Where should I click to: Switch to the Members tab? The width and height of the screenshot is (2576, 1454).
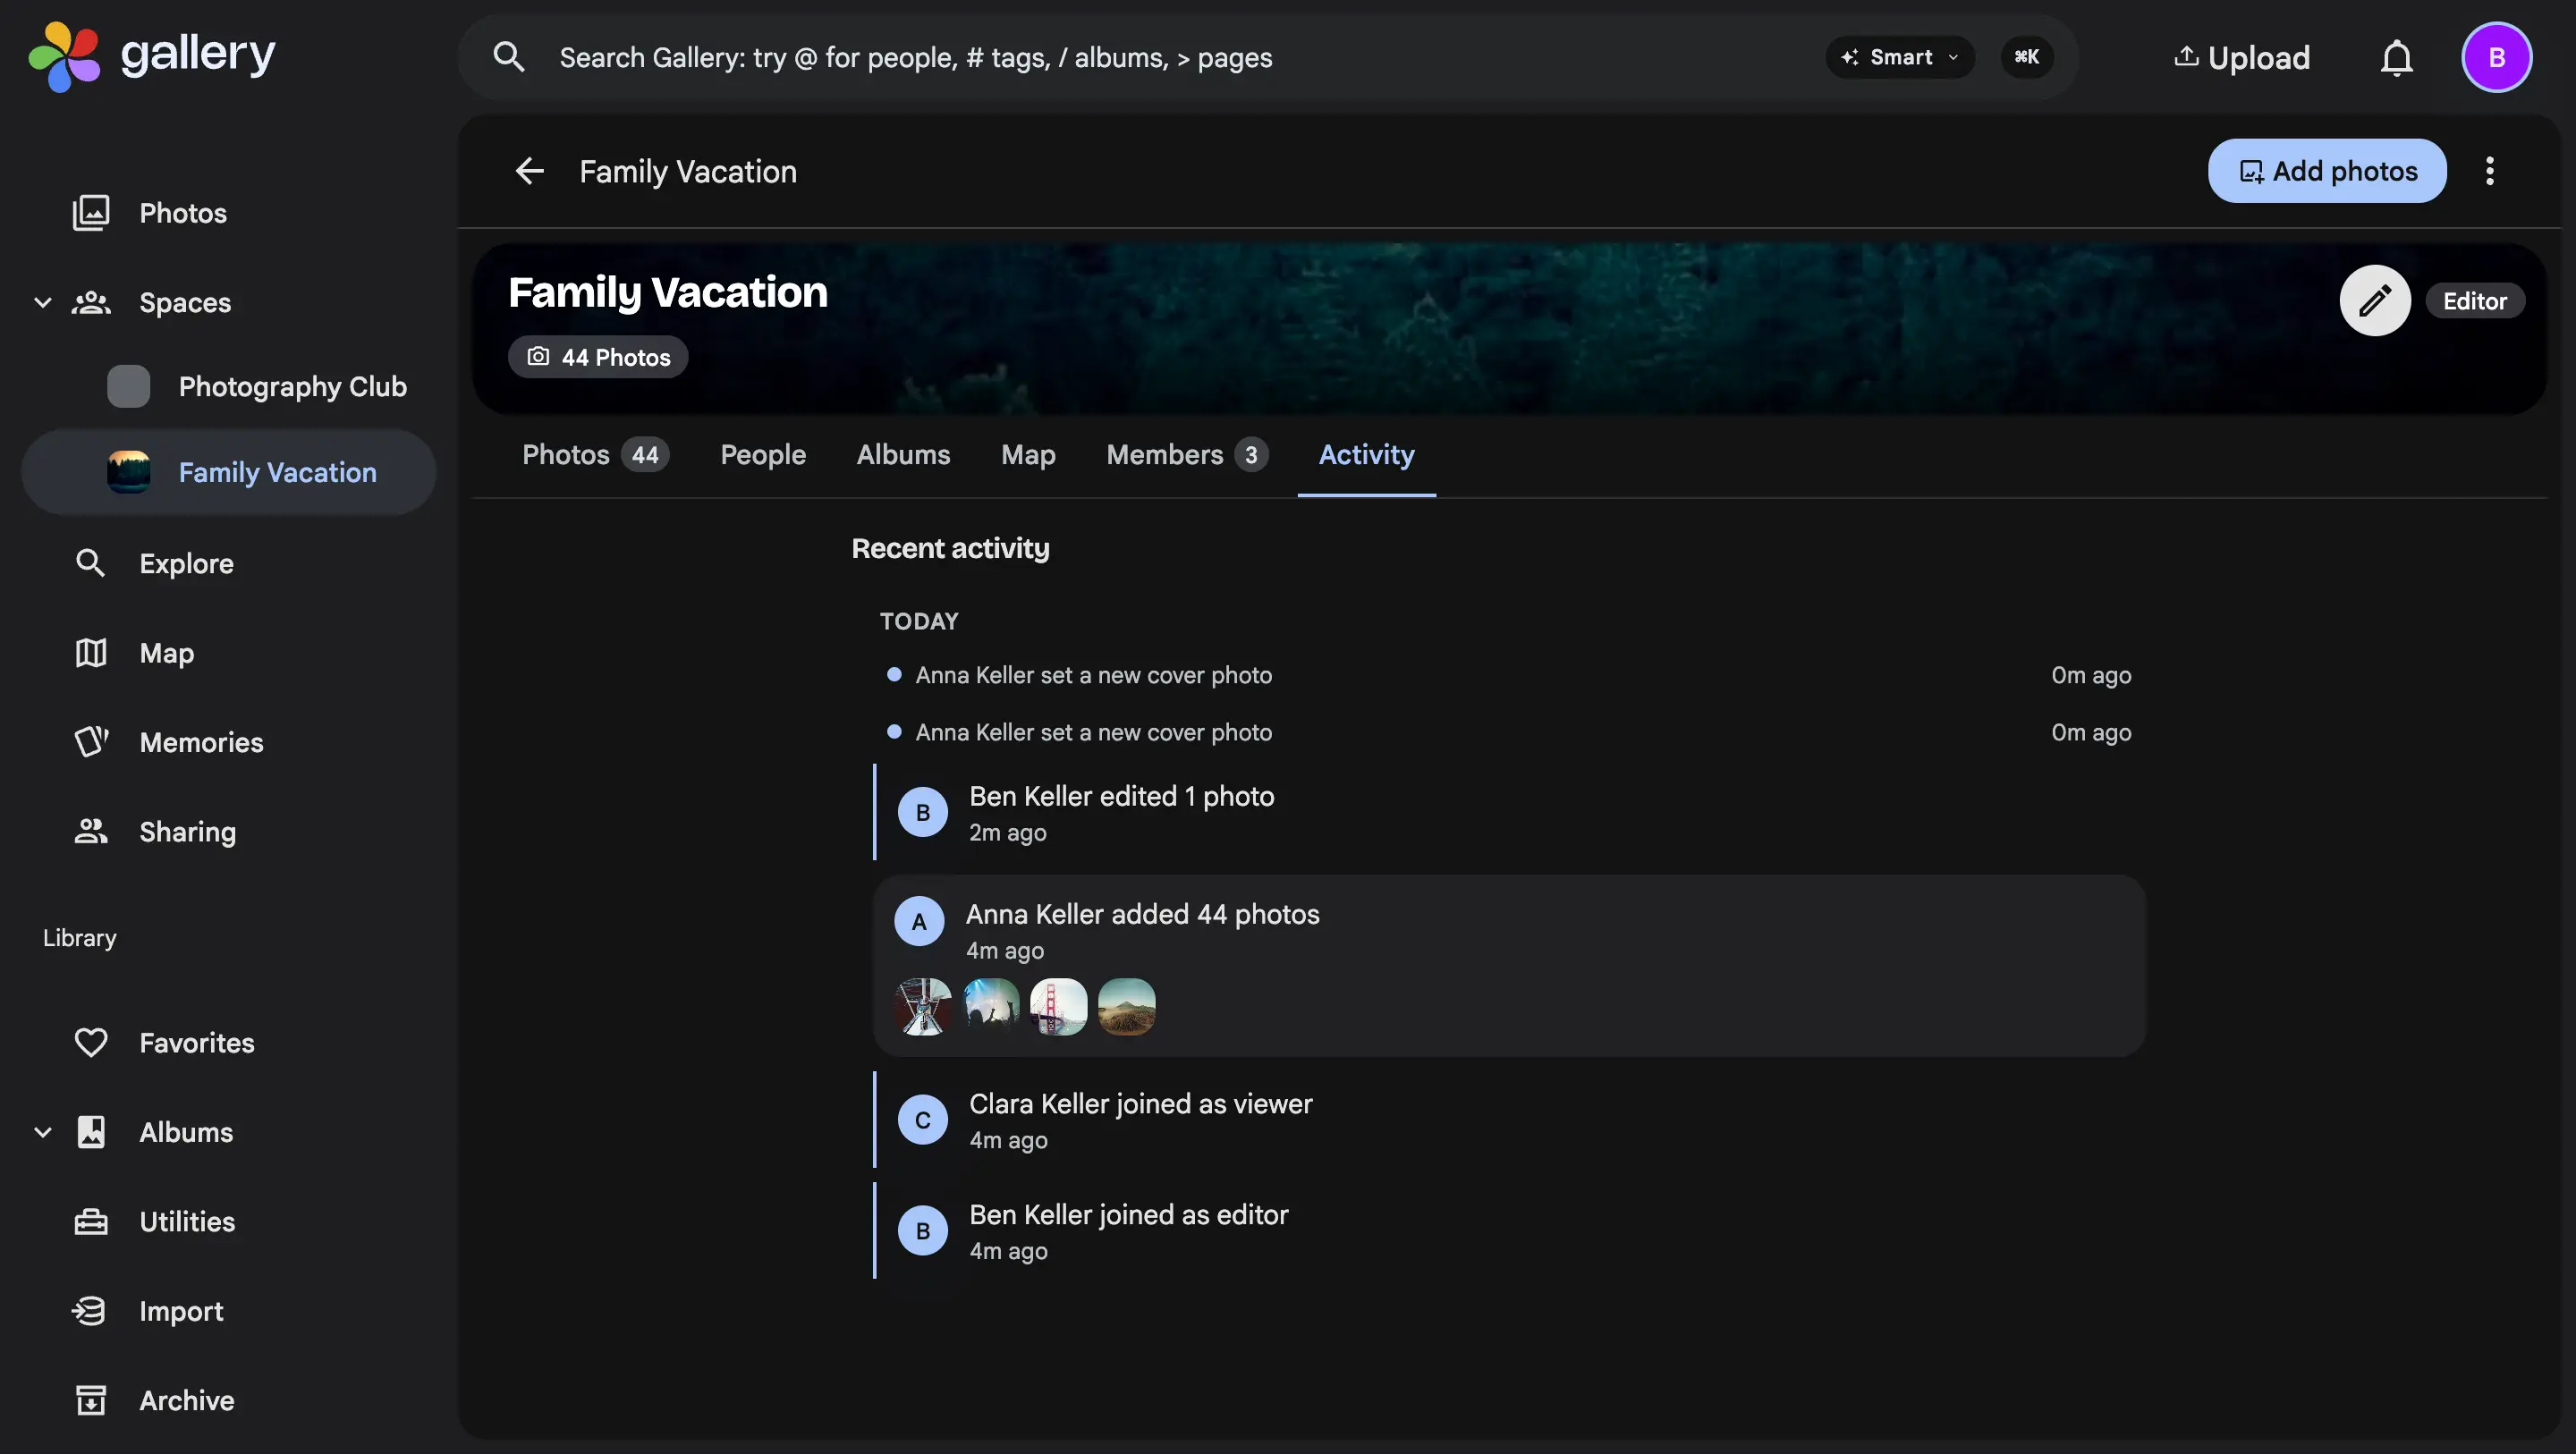pos(1187,455)
